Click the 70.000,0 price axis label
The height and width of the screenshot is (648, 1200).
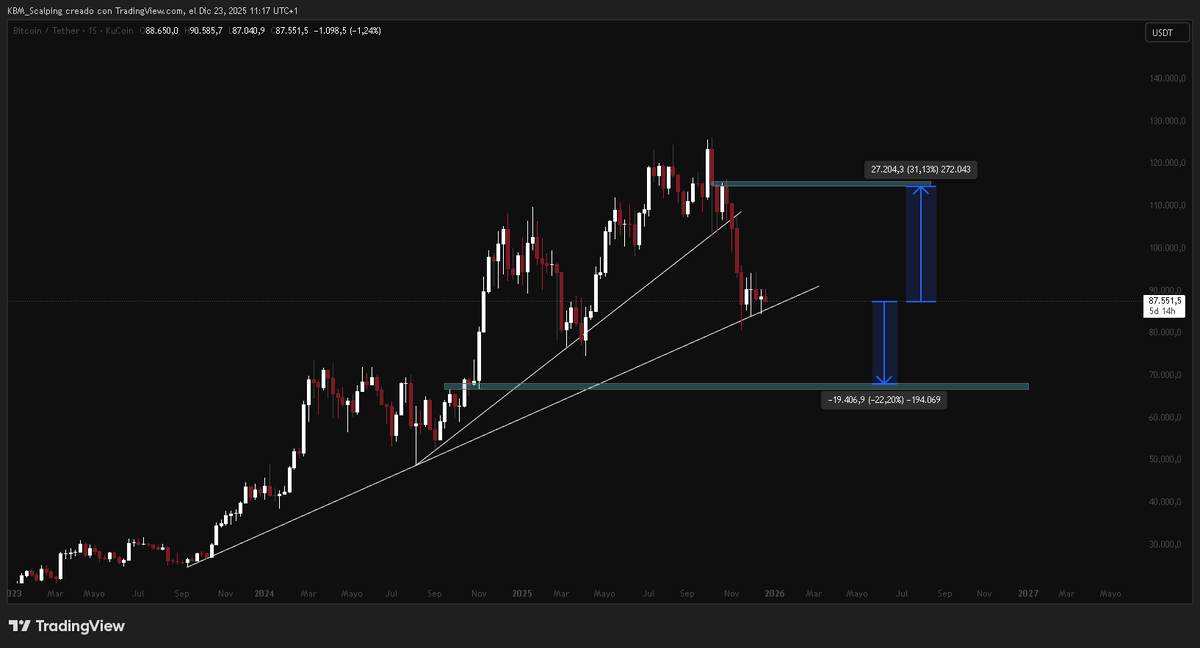point(1166,375)
